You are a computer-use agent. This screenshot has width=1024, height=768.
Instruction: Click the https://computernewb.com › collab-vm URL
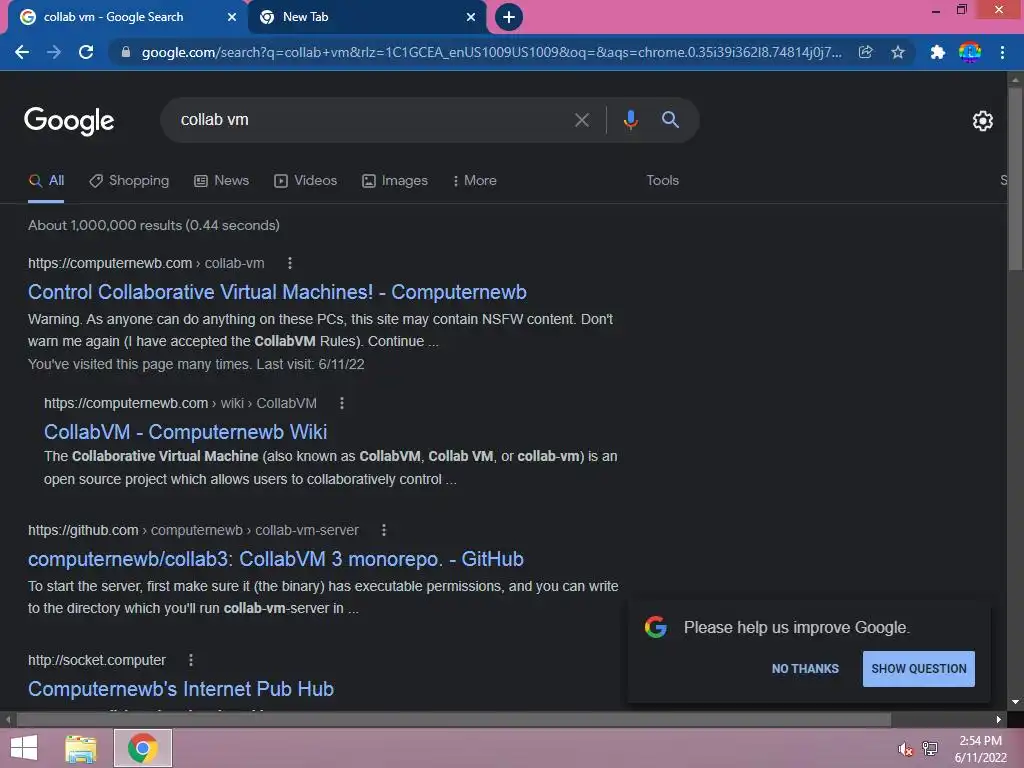tap(146, 263)
